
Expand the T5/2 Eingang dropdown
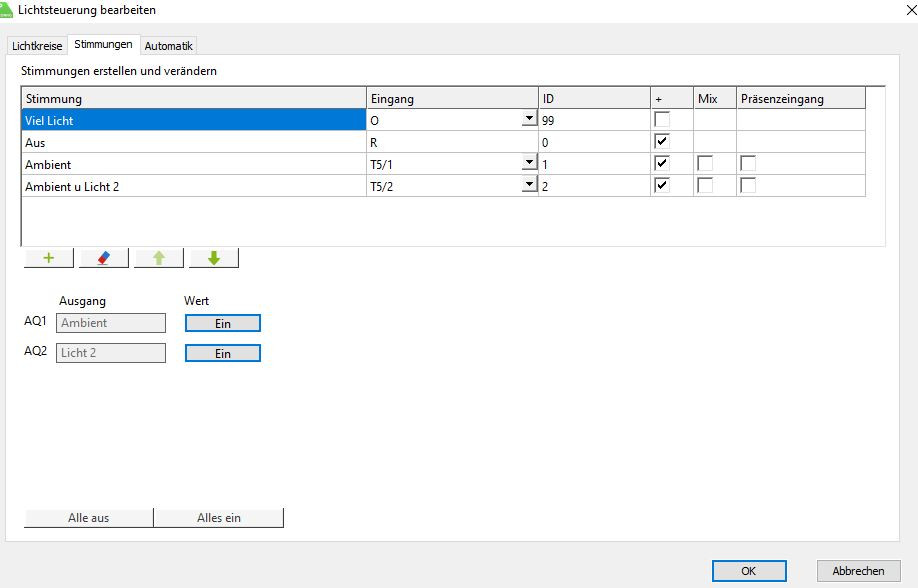pos(528,186)
